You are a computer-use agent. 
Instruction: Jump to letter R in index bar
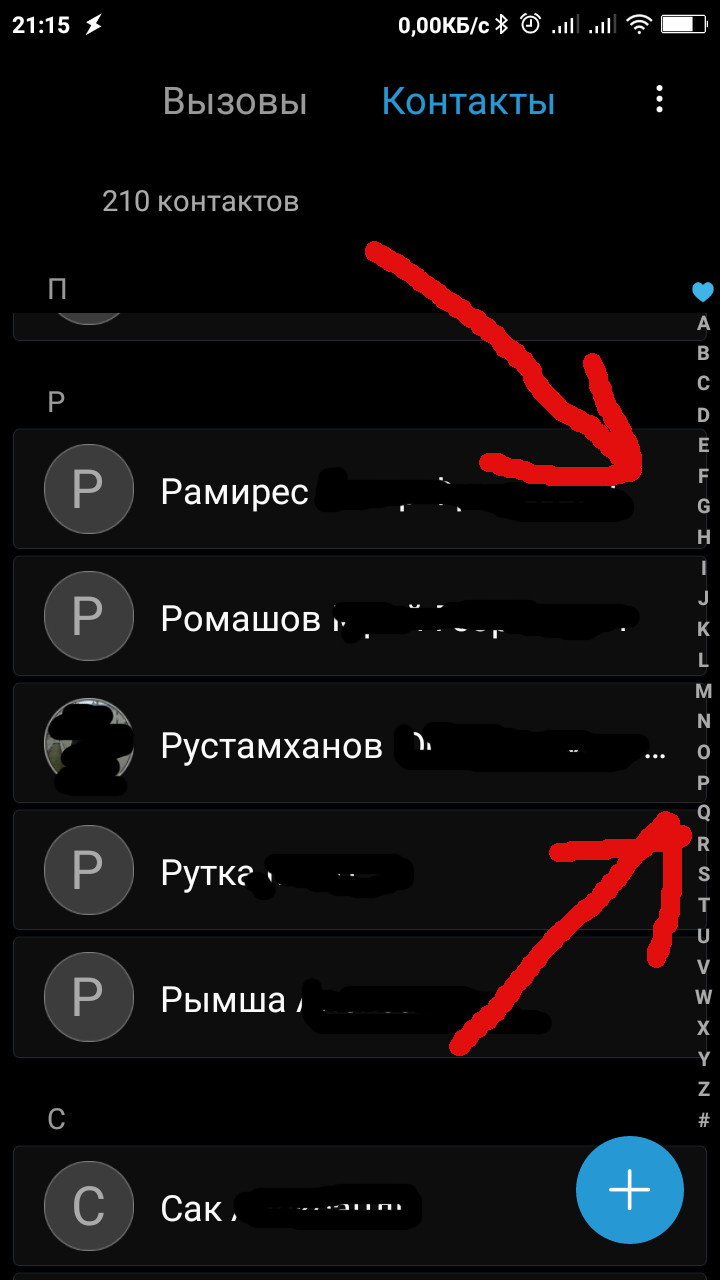(703, 844)
